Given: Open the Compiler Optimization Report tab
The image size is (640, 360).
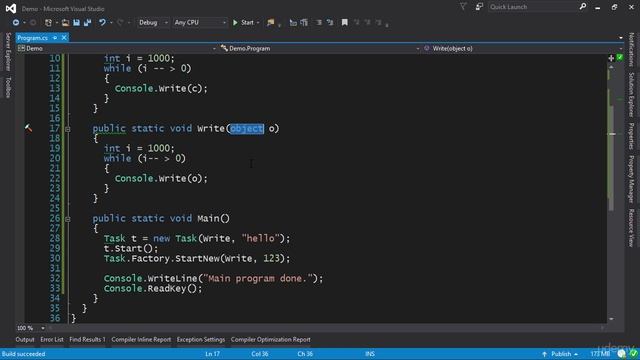Looking at the screenshot, I should coord(271,339).
